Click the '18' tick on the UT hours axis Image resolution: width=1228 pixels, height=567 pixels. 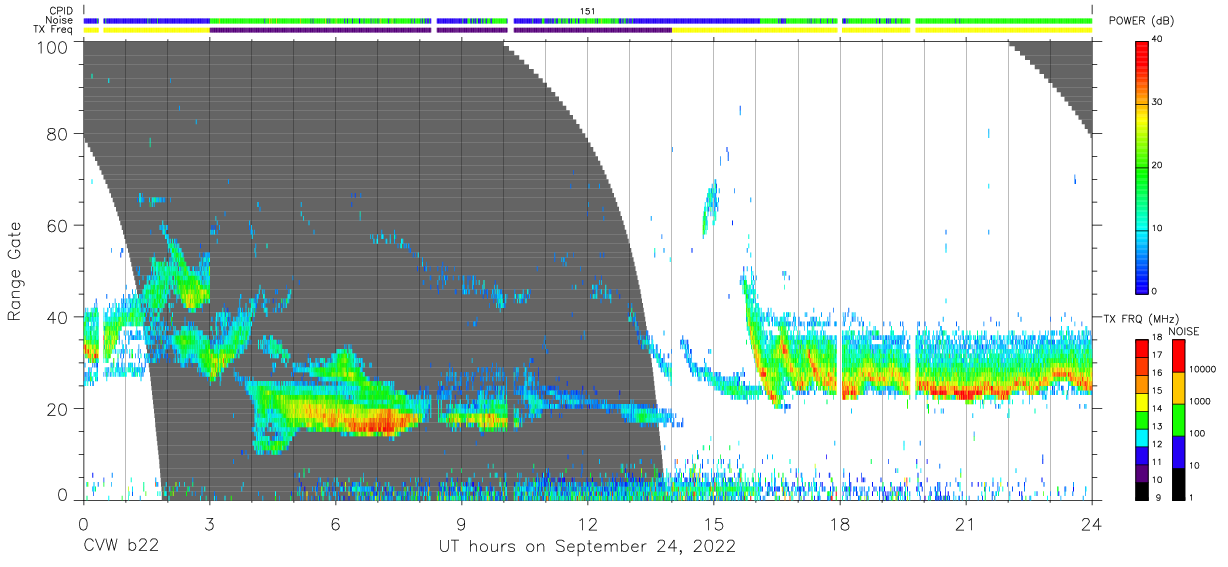(x=840, y=523)
